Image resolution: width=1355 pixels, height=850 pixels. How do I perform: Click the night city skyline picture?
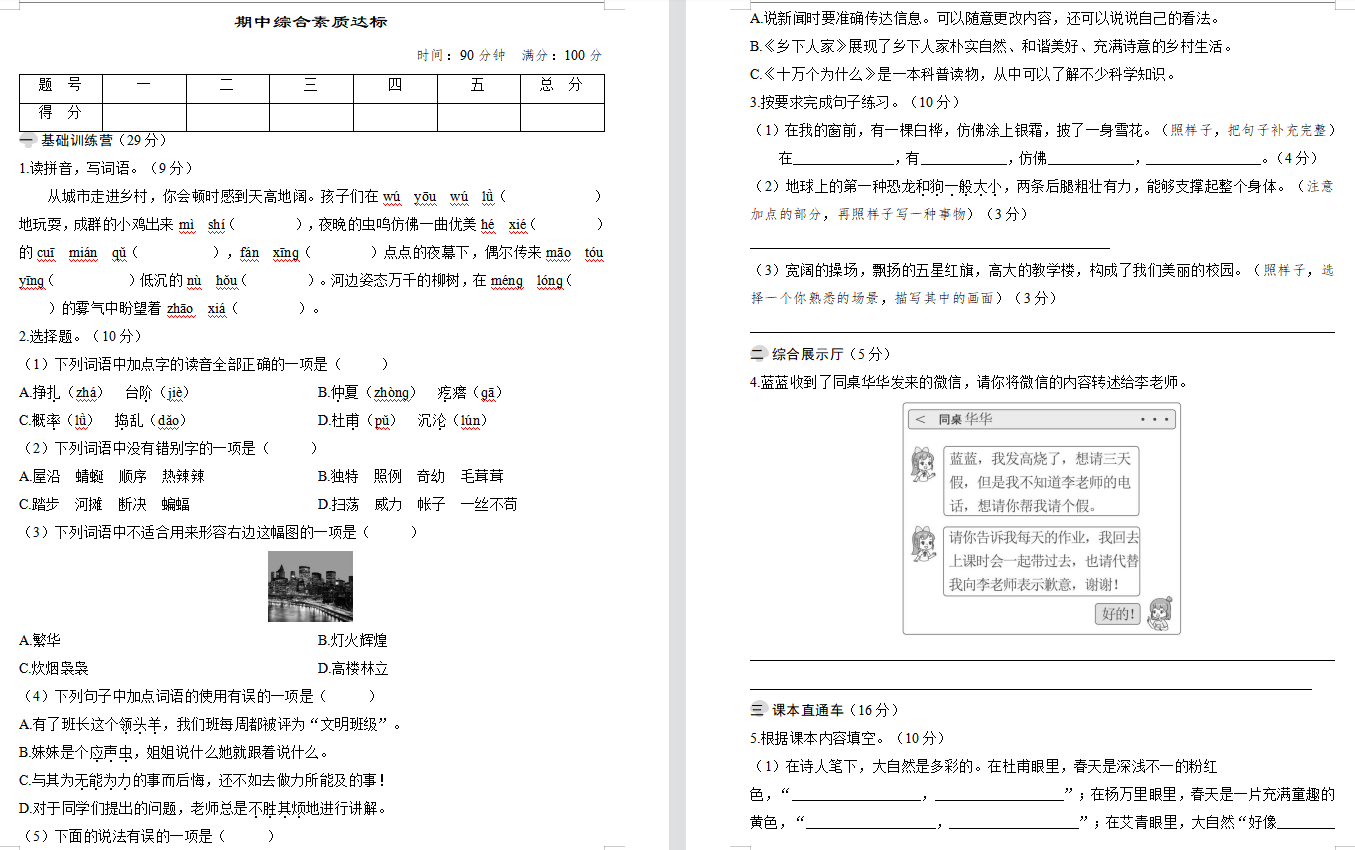tap(310, 586)
